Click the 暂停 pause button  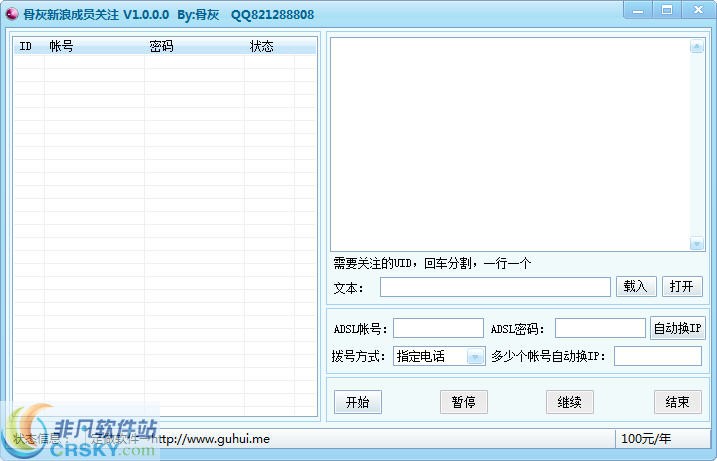pyautogui.click(x=464, y=402)
